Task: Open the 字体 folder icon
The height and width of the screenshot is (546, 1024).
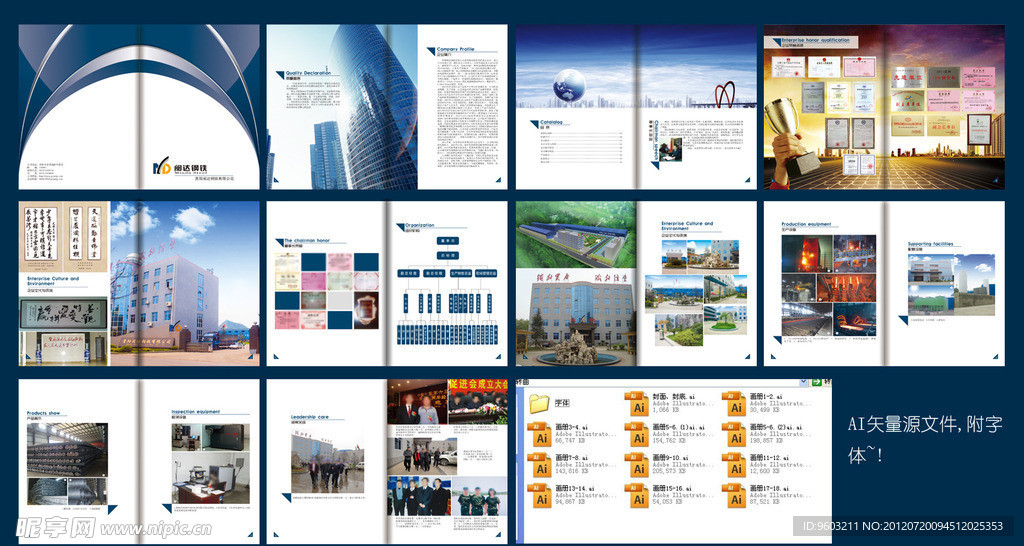Action: [539, 404]
